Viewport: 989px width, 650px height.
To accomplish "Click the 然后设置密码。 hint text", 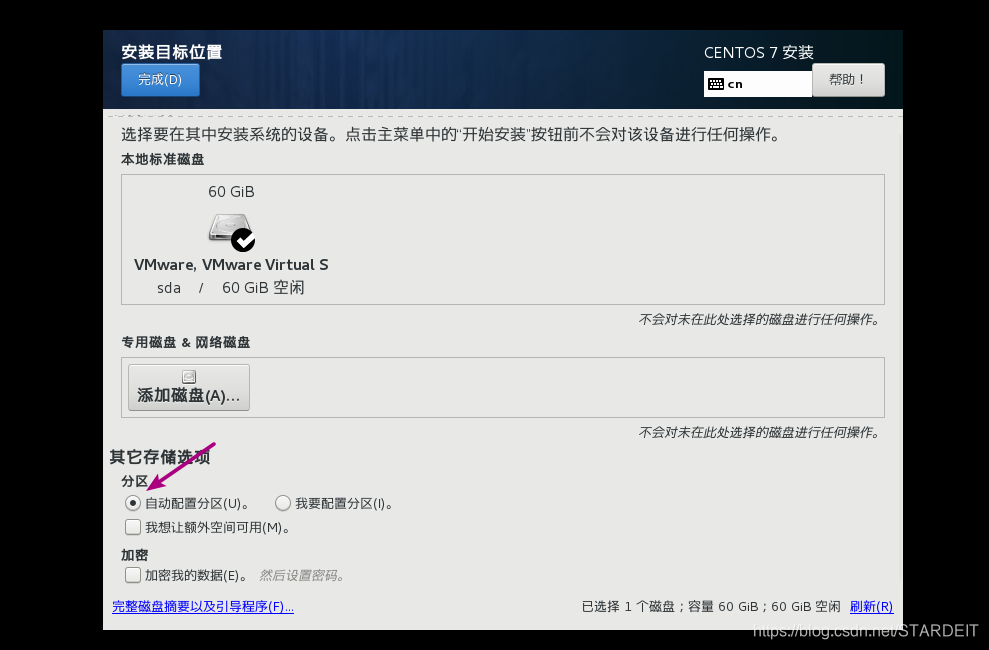I will pos(301,576).
